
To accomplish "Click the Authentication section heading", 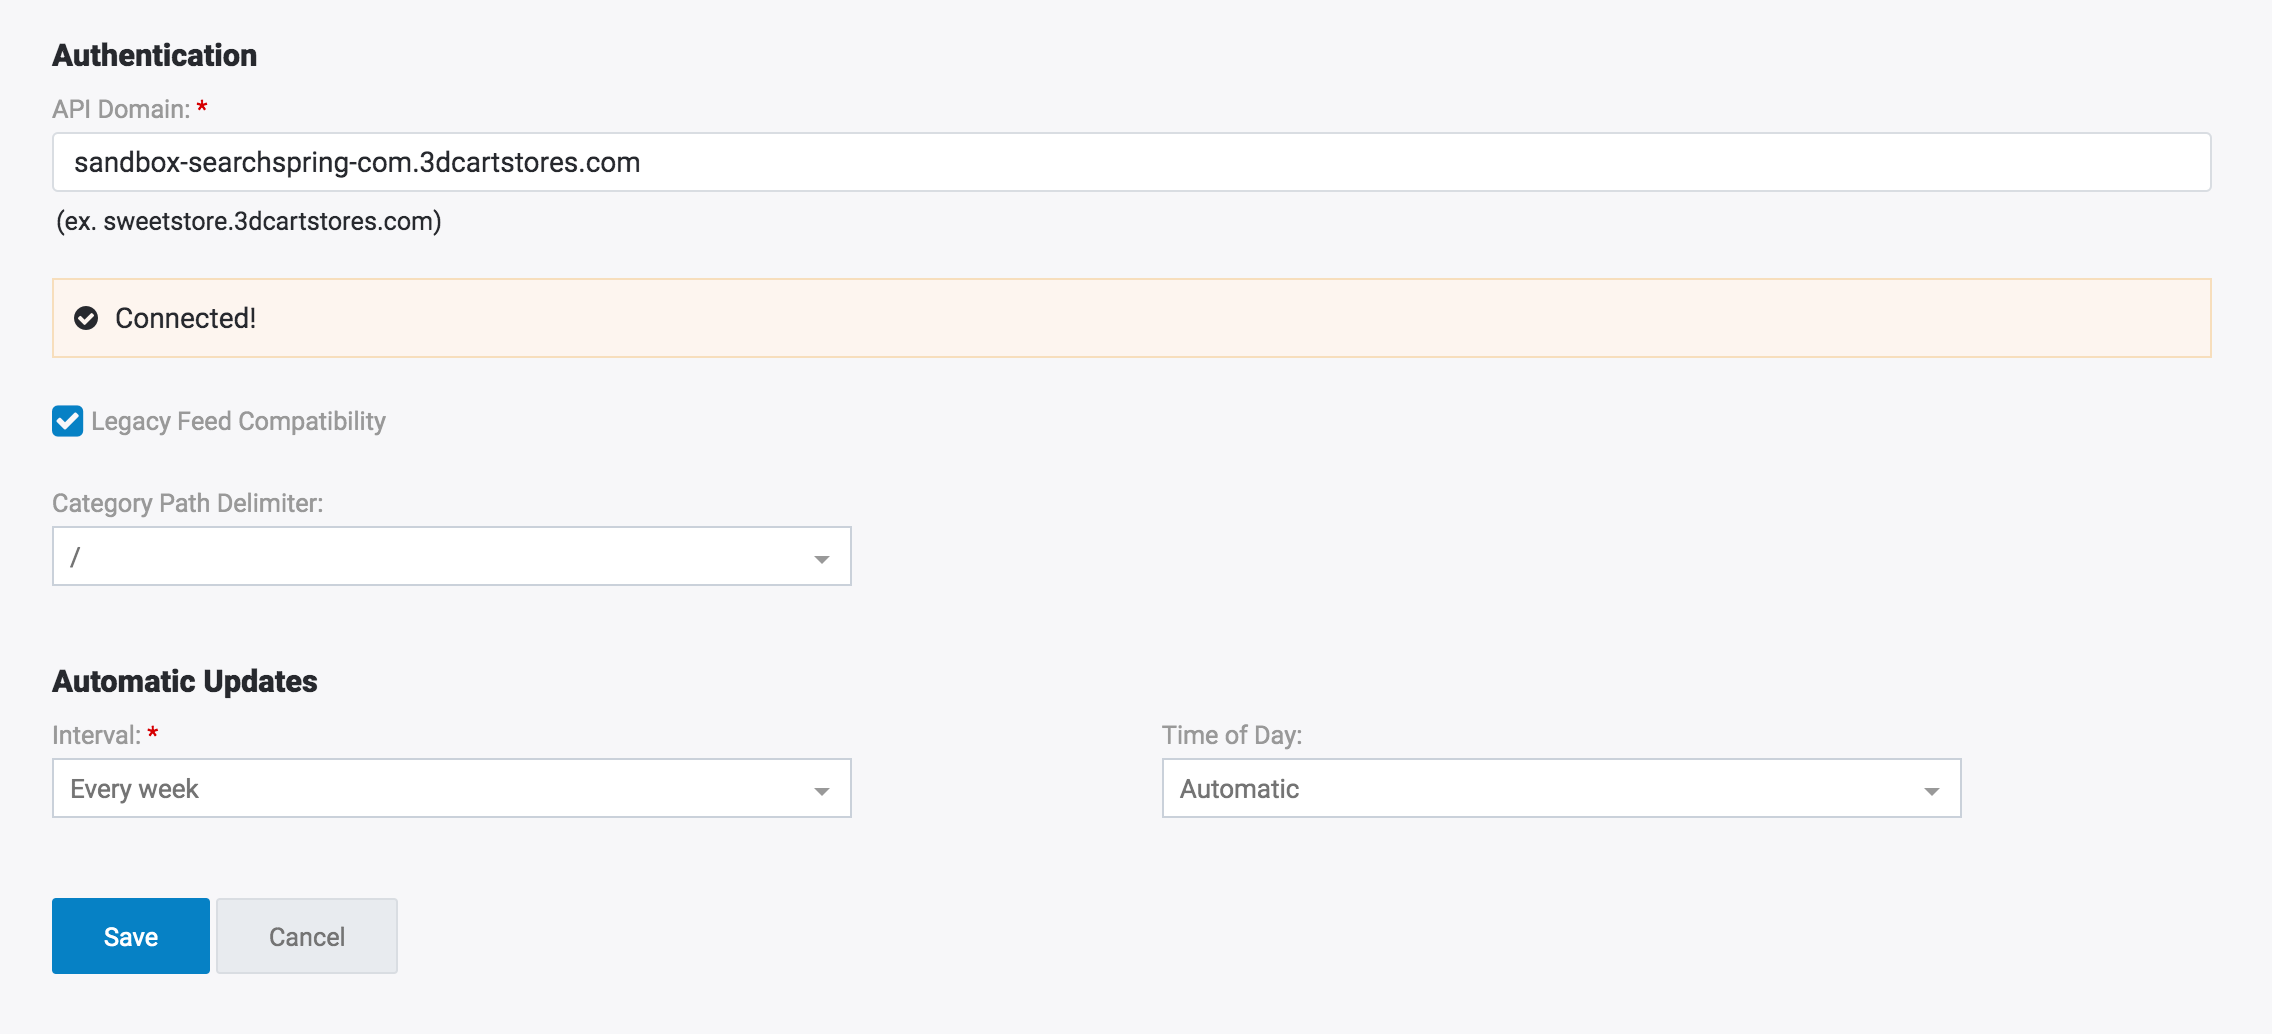I will pyautogui.click(x=155, y=55).
